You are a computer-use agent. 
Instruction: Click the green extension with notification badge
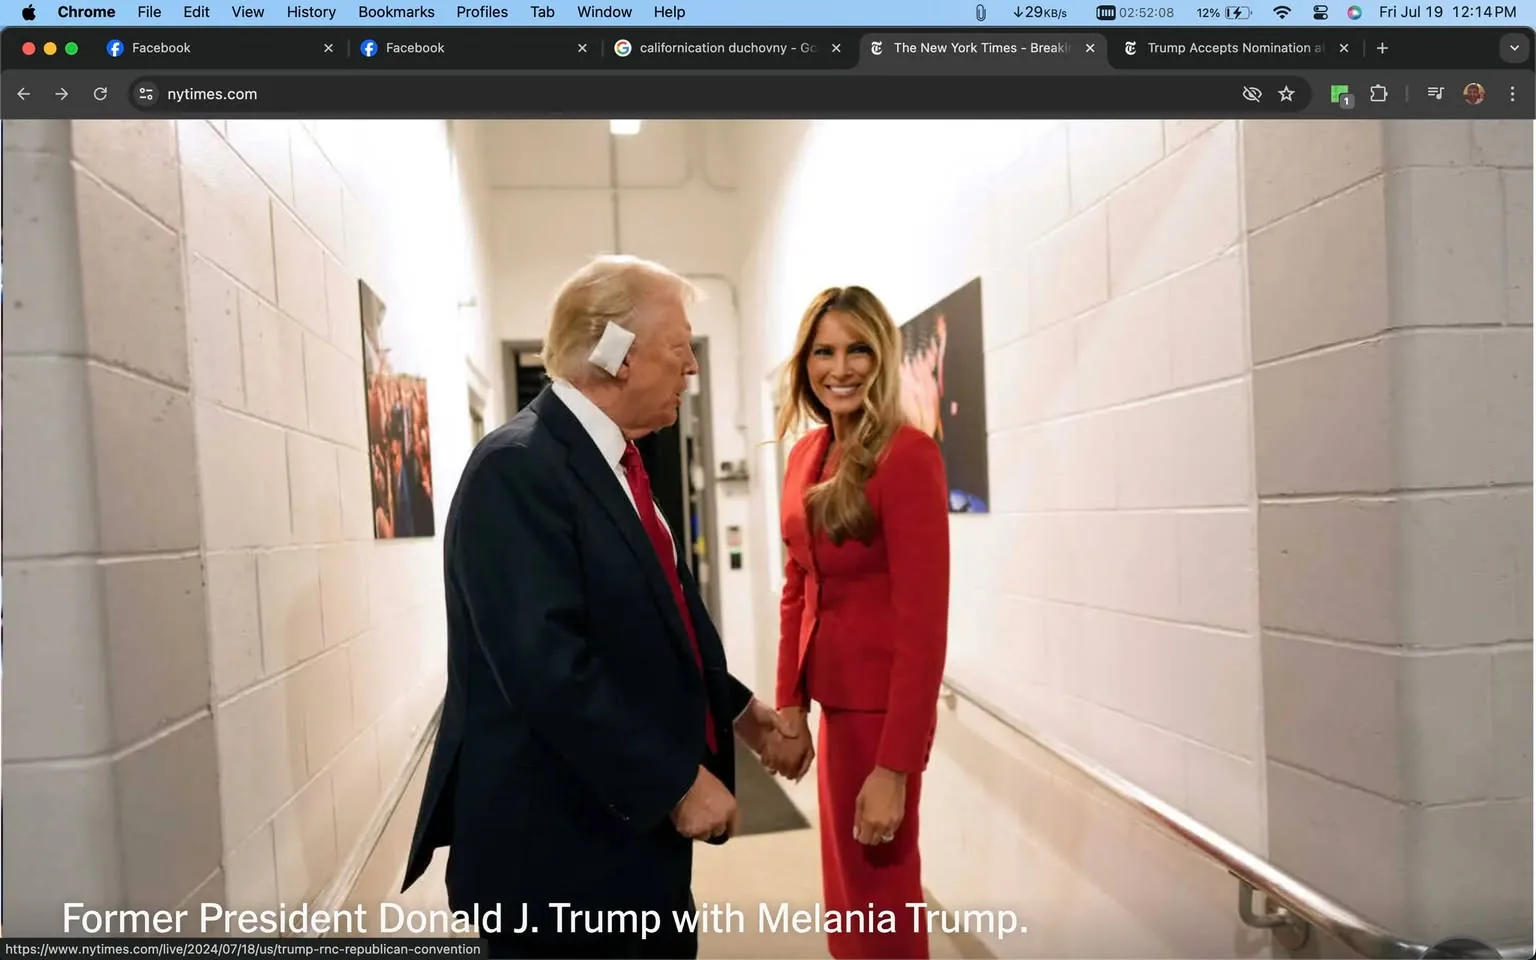(1339, 93)
